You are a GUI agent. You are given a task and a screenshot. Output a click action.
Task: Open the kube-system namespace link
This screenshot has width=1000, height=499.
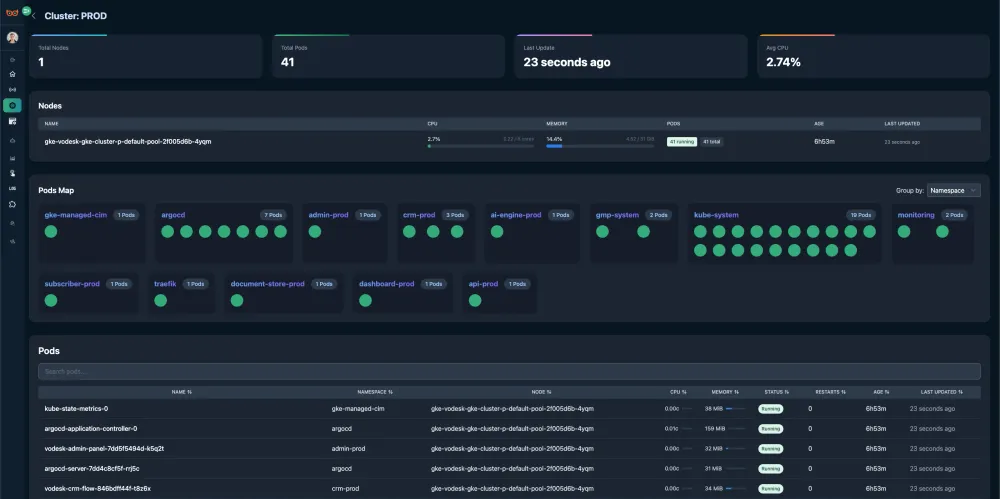pyautogui.click(x=716, y=215)
